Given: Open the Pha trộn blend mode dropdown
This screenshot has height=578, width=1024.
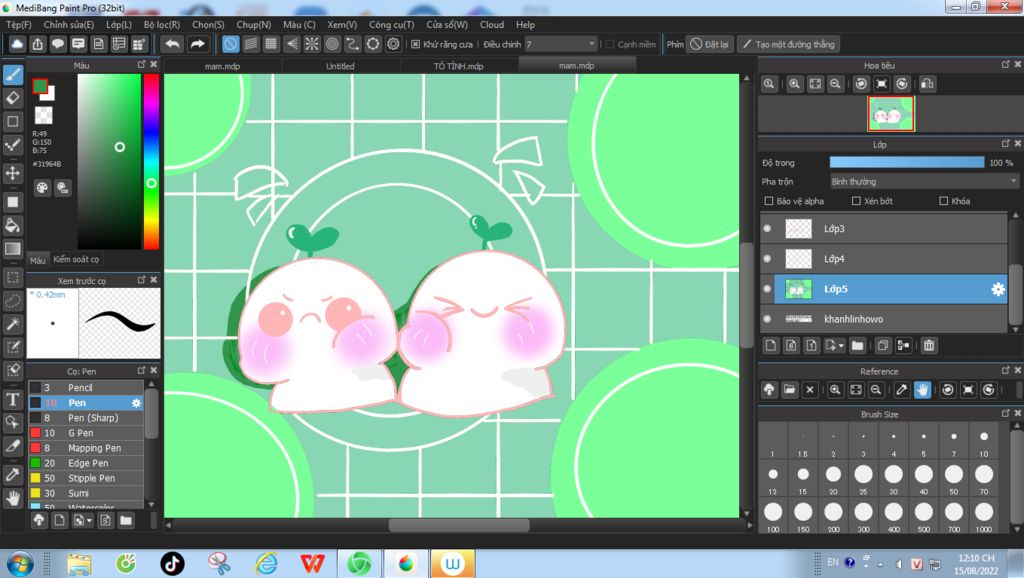Looking at the screenshot, I should click(x=924, y=182).
